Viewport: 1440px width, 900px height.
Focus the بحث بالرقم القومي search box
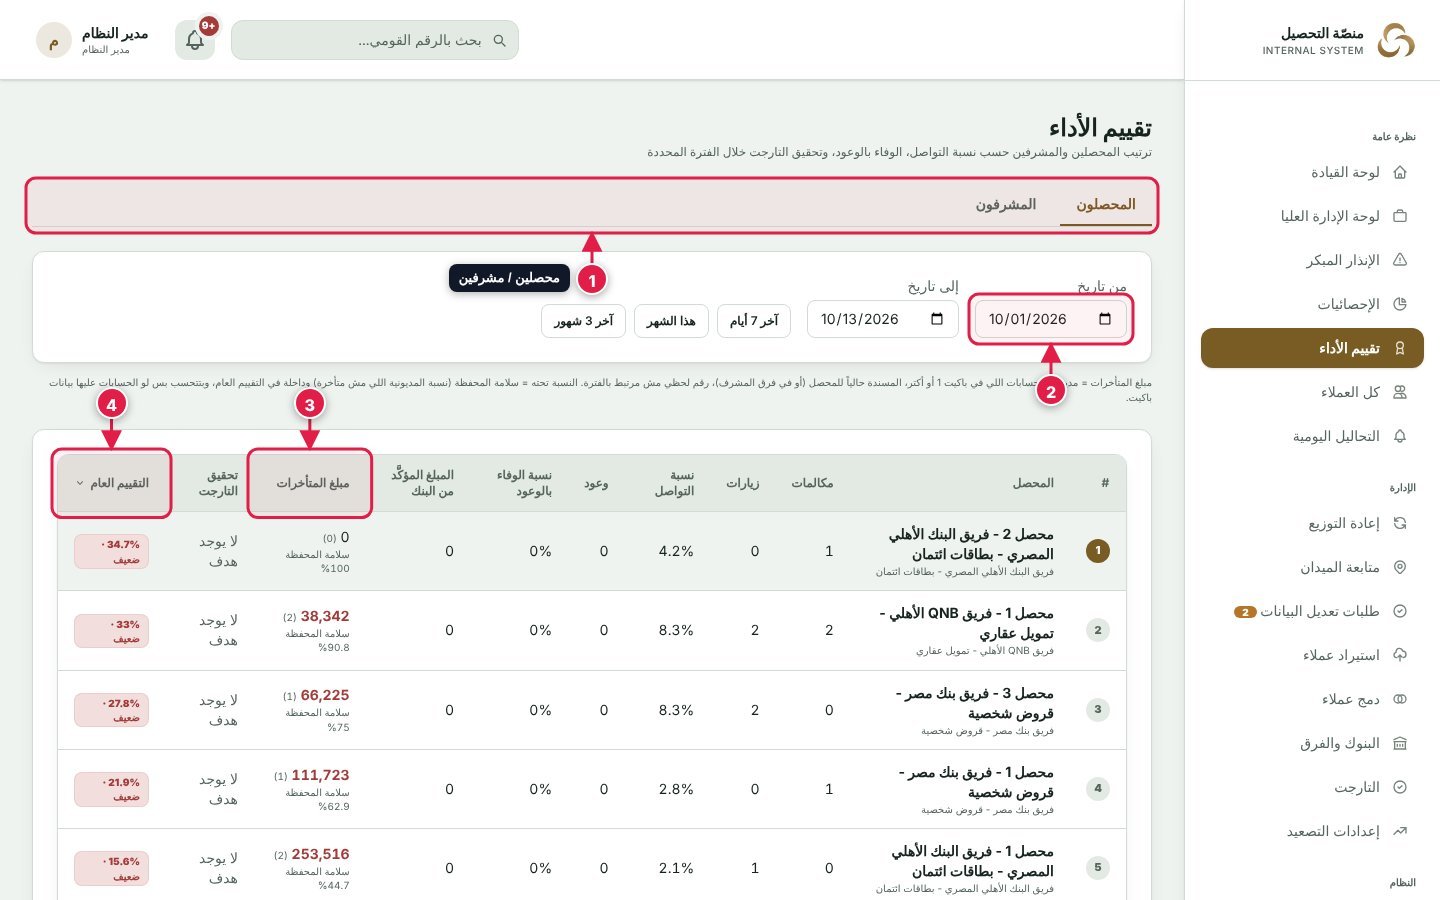375,40
